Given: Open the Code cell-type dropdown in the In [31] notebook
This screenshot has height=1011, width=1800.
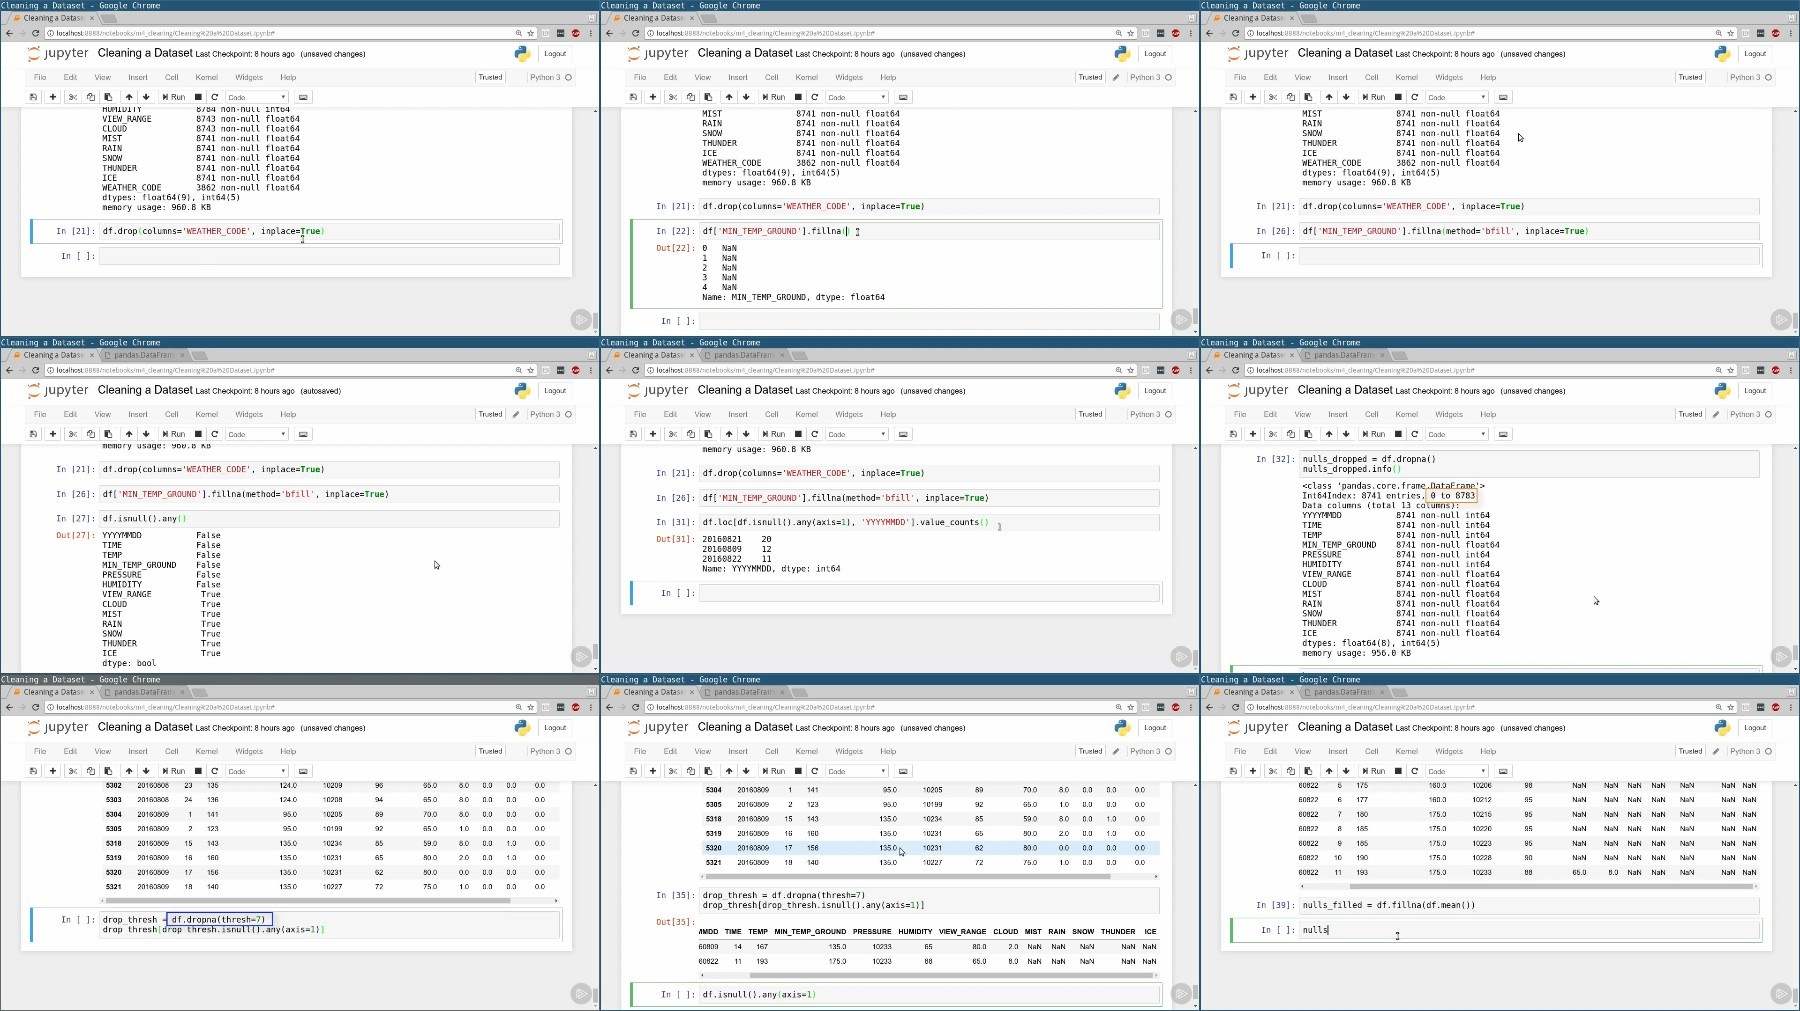Looking at the screenshot, I should tap(857, 434).
